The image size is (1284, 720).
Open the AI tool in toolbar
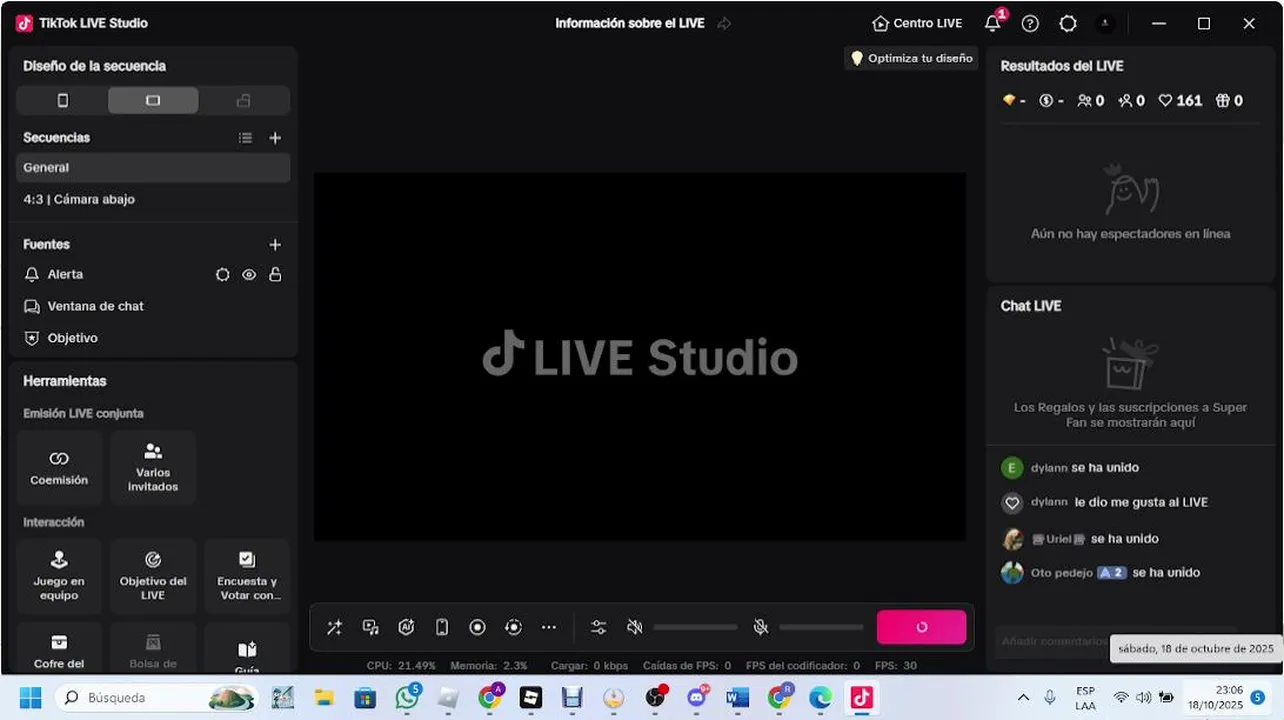tap(406, 627)
